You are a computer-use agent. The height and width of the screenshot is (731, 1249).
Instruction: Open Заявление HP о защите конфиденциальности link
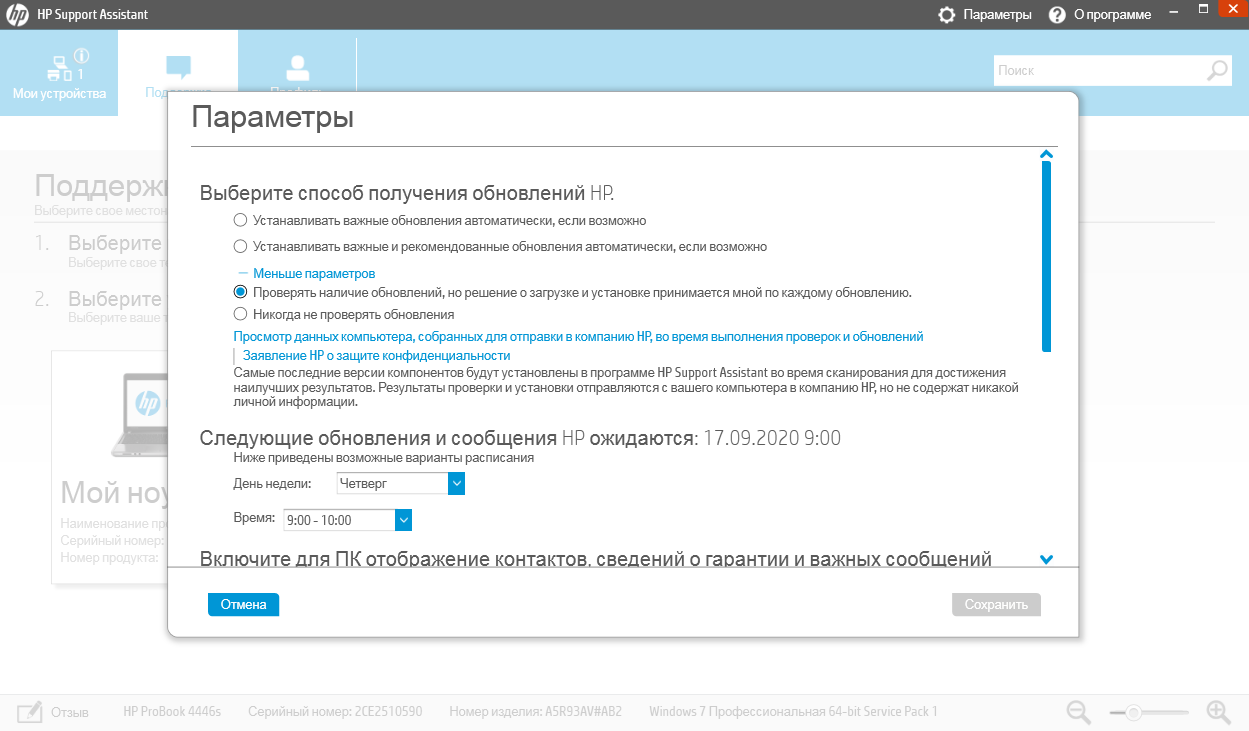(376, 355)
